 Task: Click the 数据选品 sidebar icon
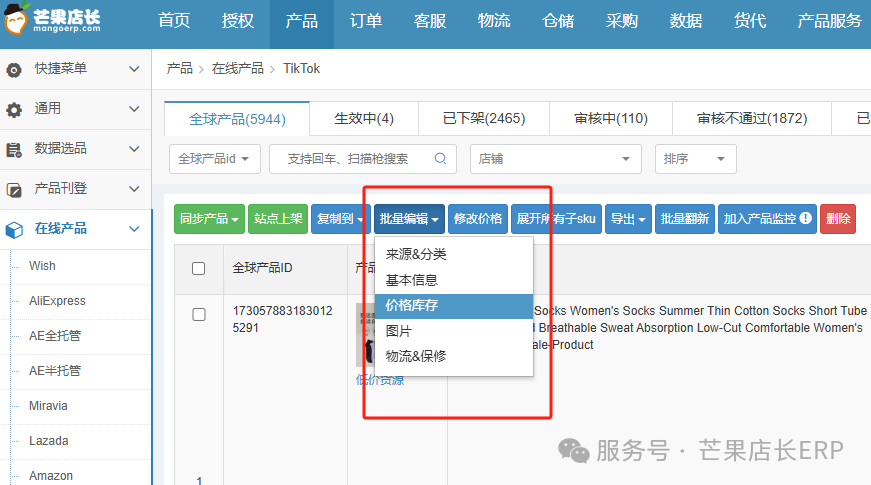pos(14,149)
